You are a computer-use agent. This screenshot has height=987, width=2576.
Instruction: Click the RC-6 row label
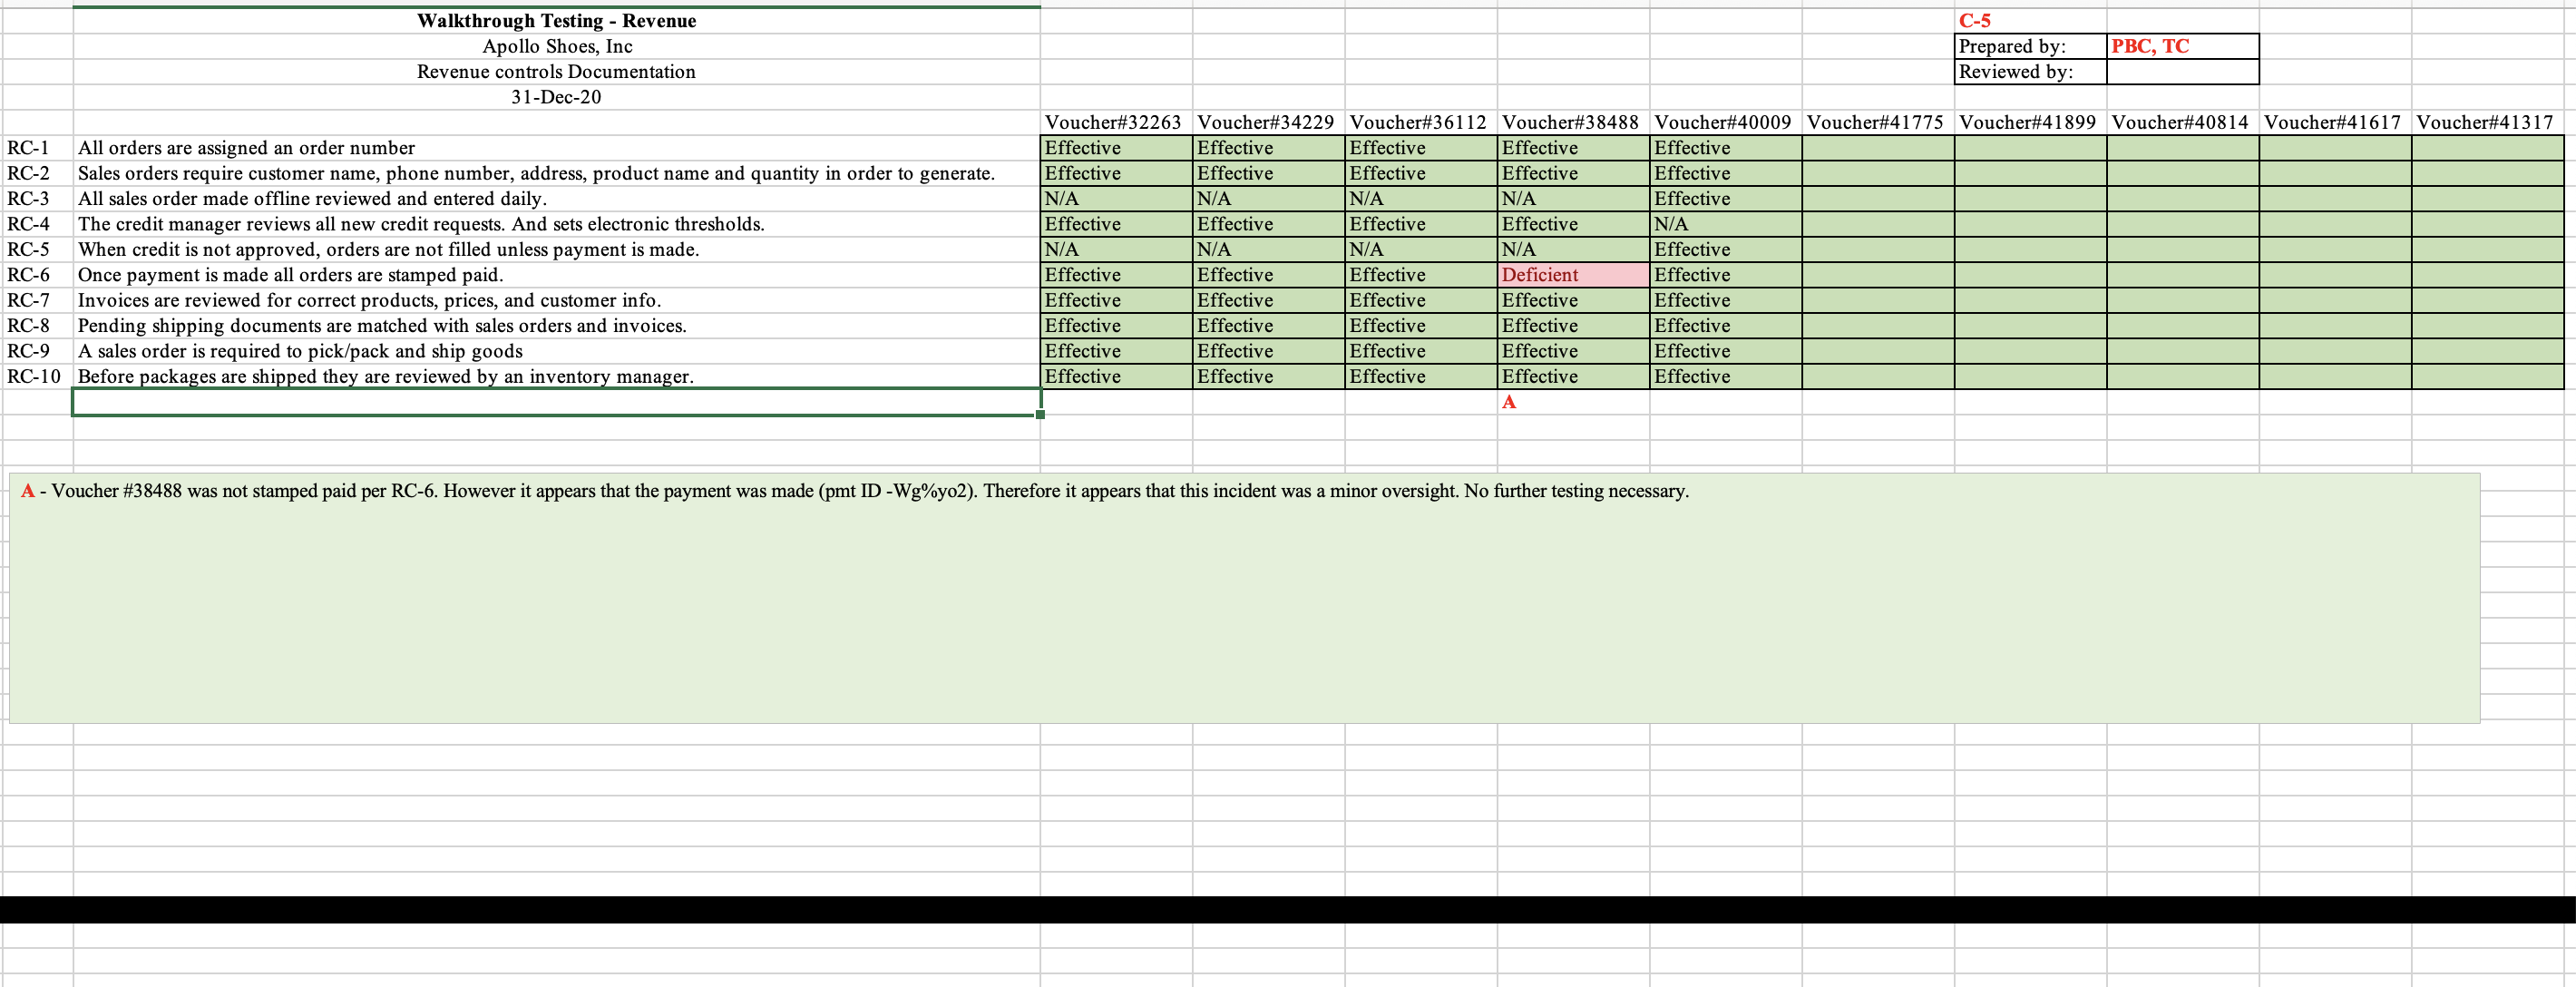tap(30, 275)
